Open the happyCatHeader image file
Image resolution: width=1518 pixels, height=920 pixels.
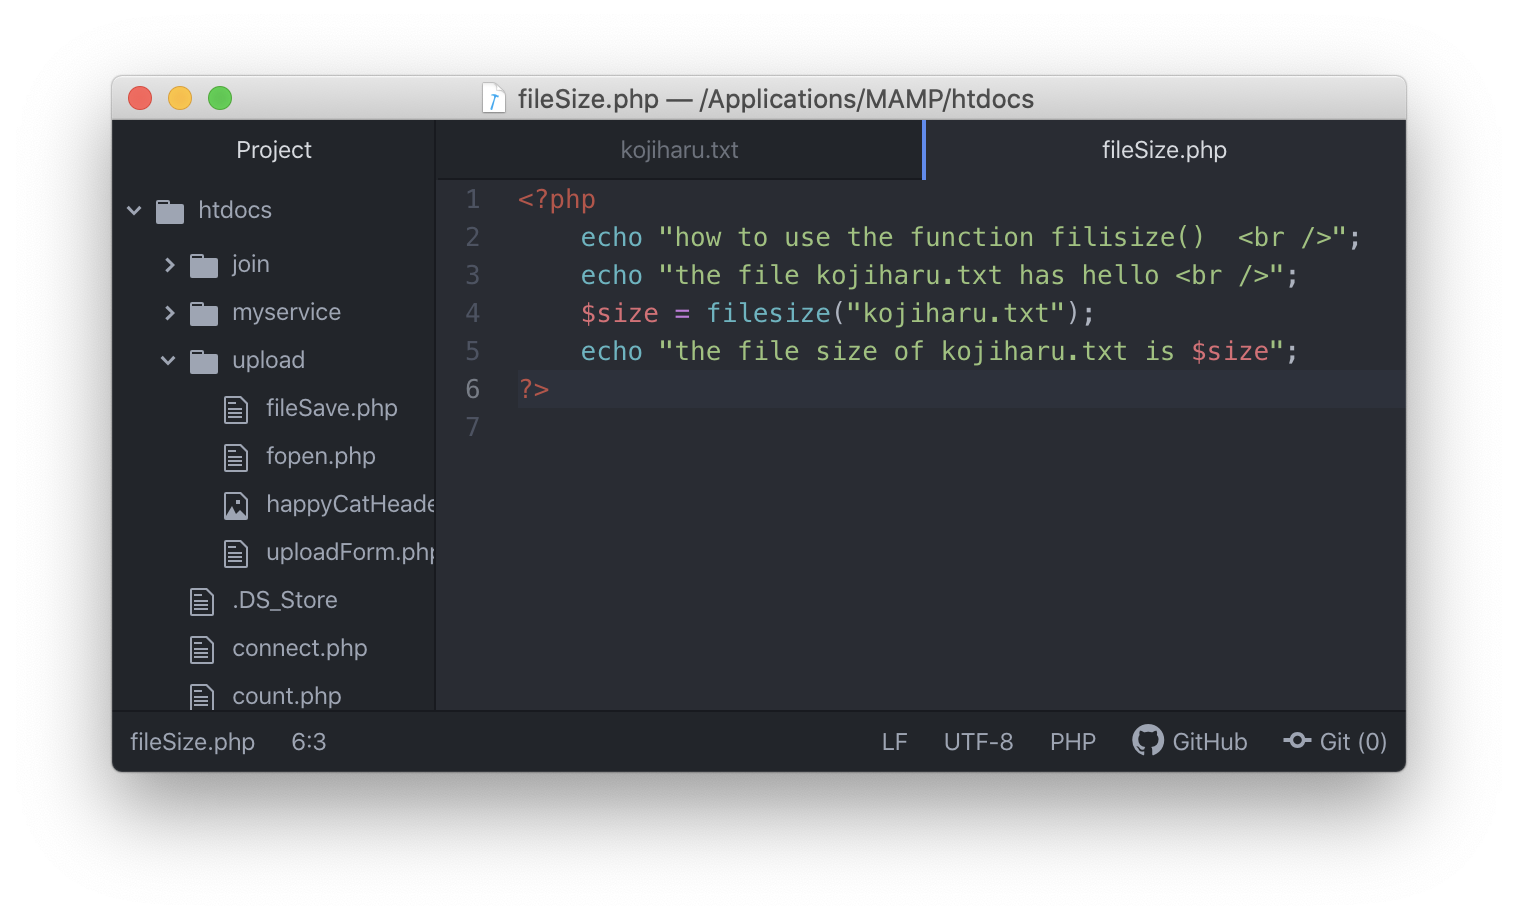tap(350, 504)
